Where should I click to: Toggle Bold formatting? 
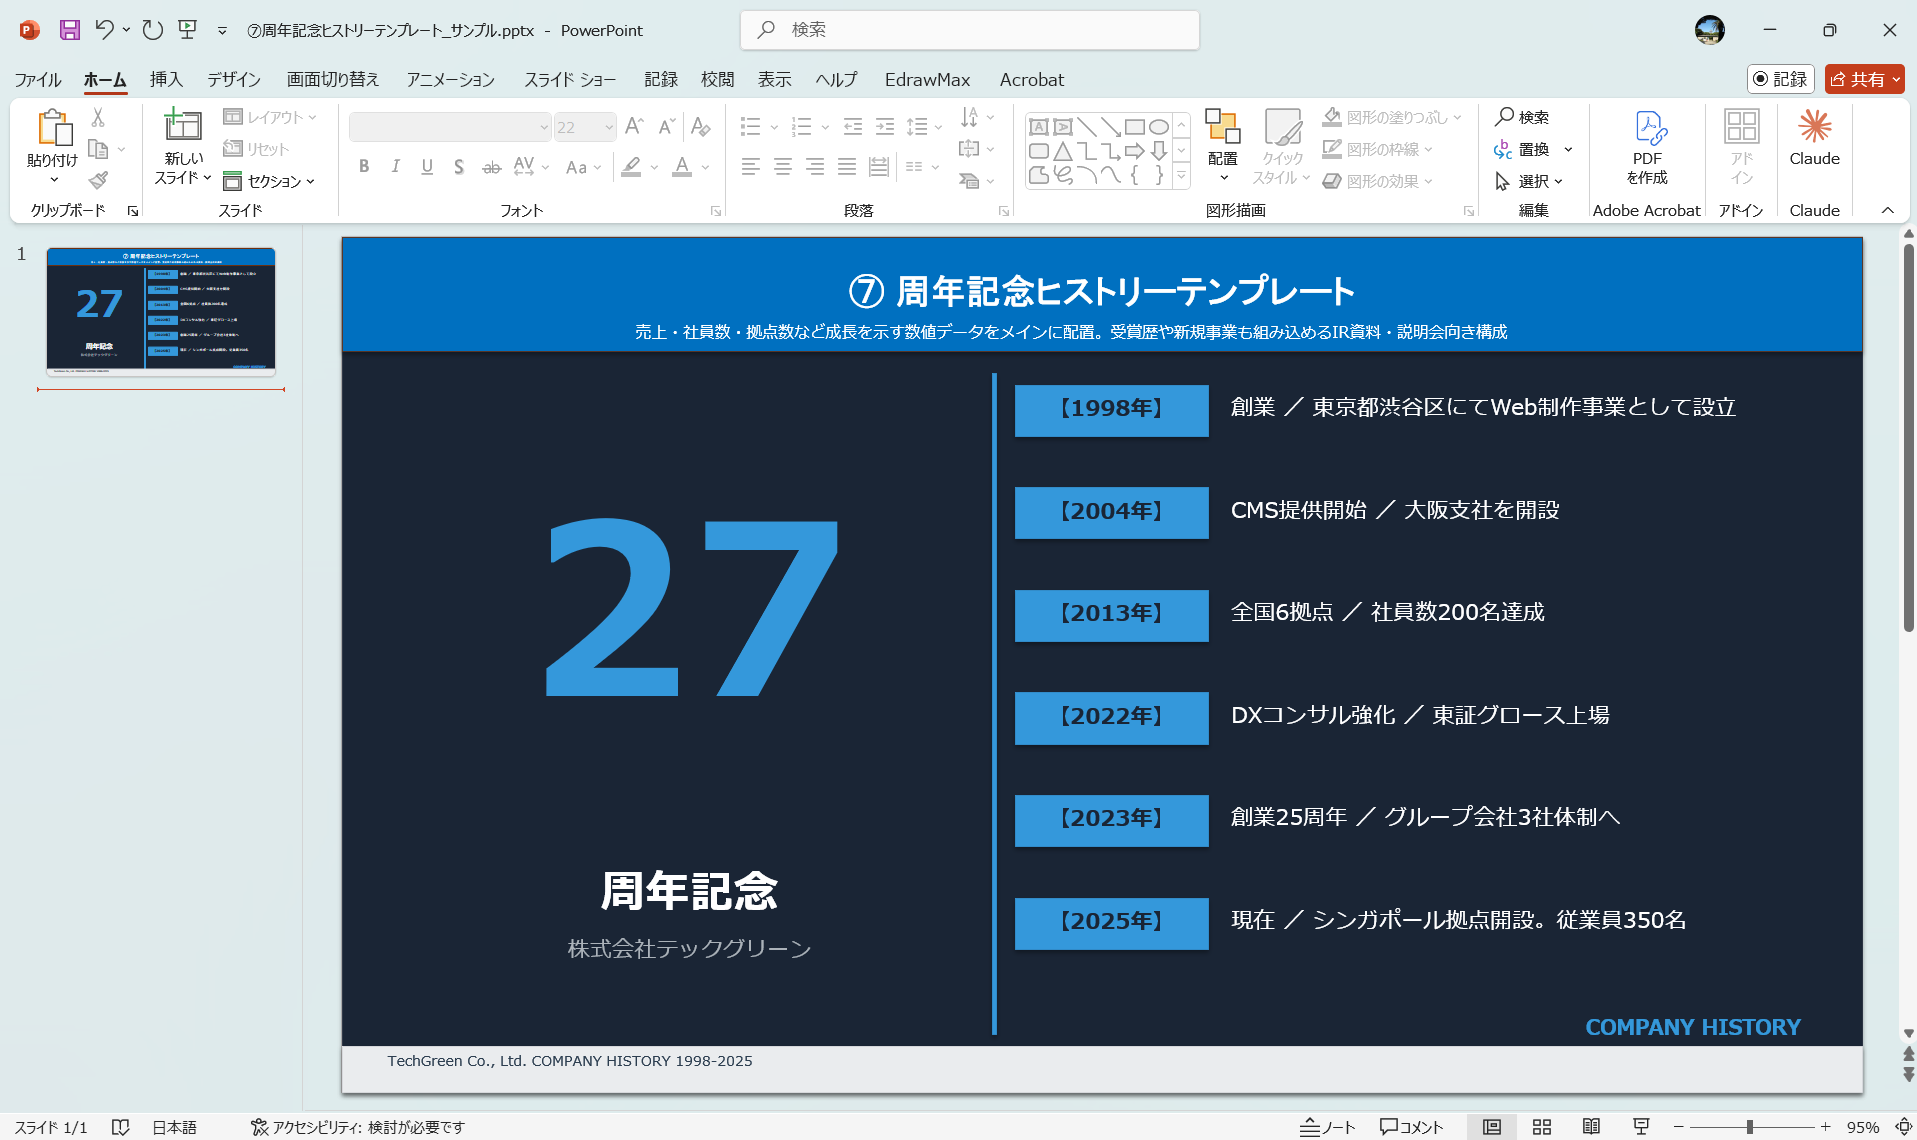(x=364, y=167)
